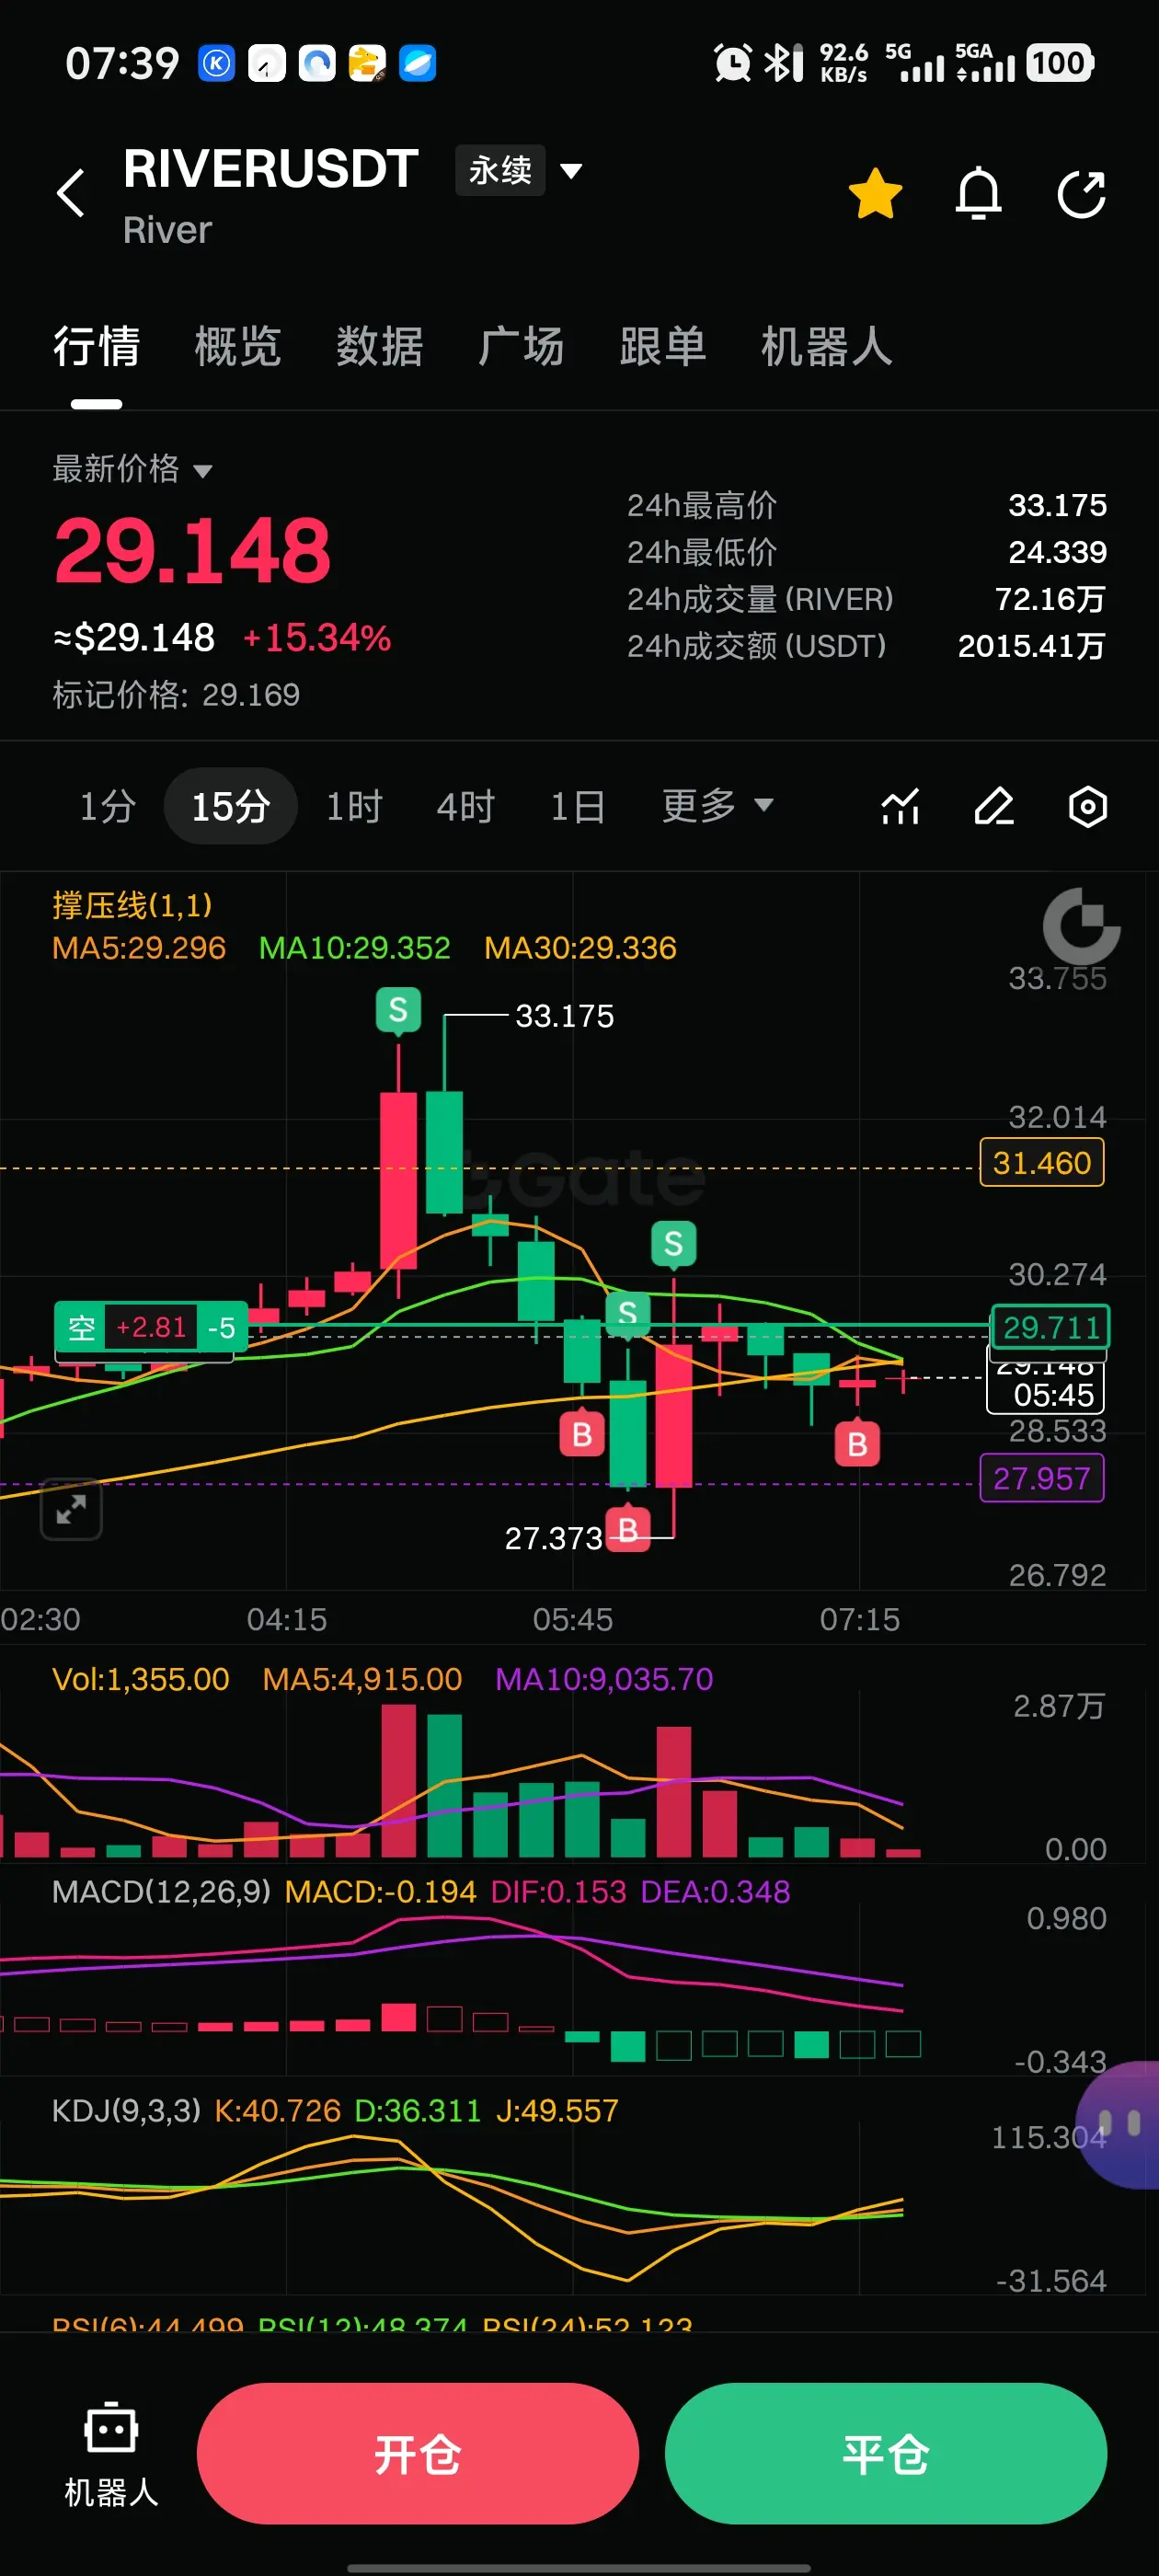Tap the Bluetooth status icon
Viewport: 1159px width, 2576px height.
(x=784, y=63)
